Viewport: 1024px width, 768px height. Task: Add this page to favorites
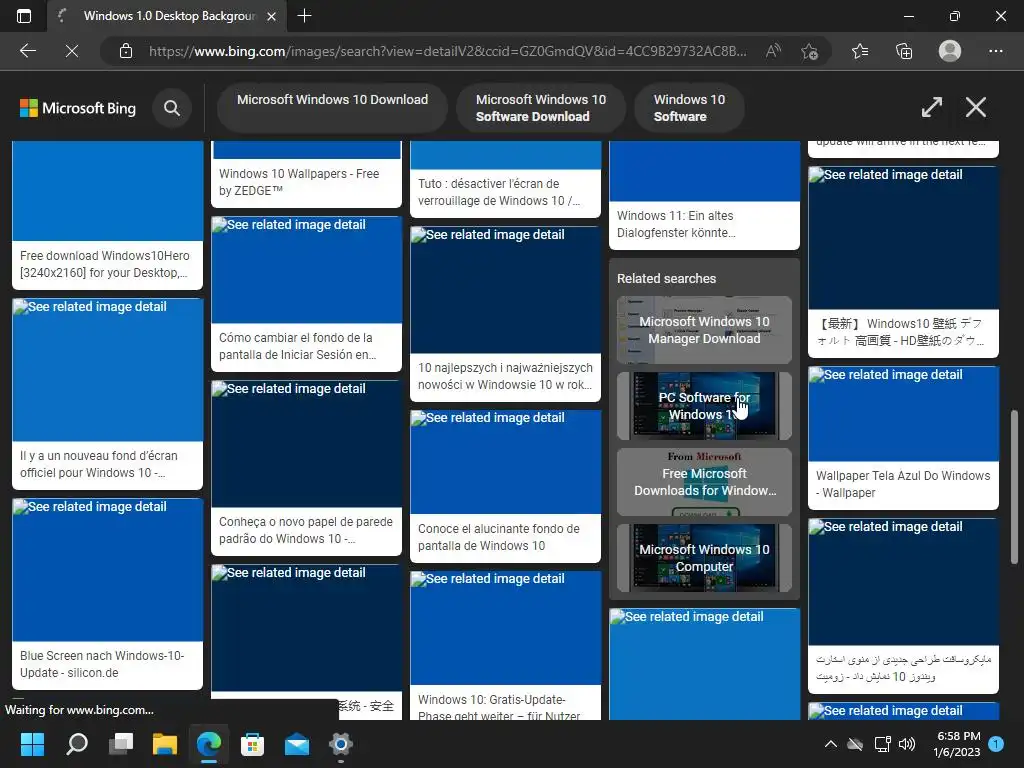tap(810, 51)
